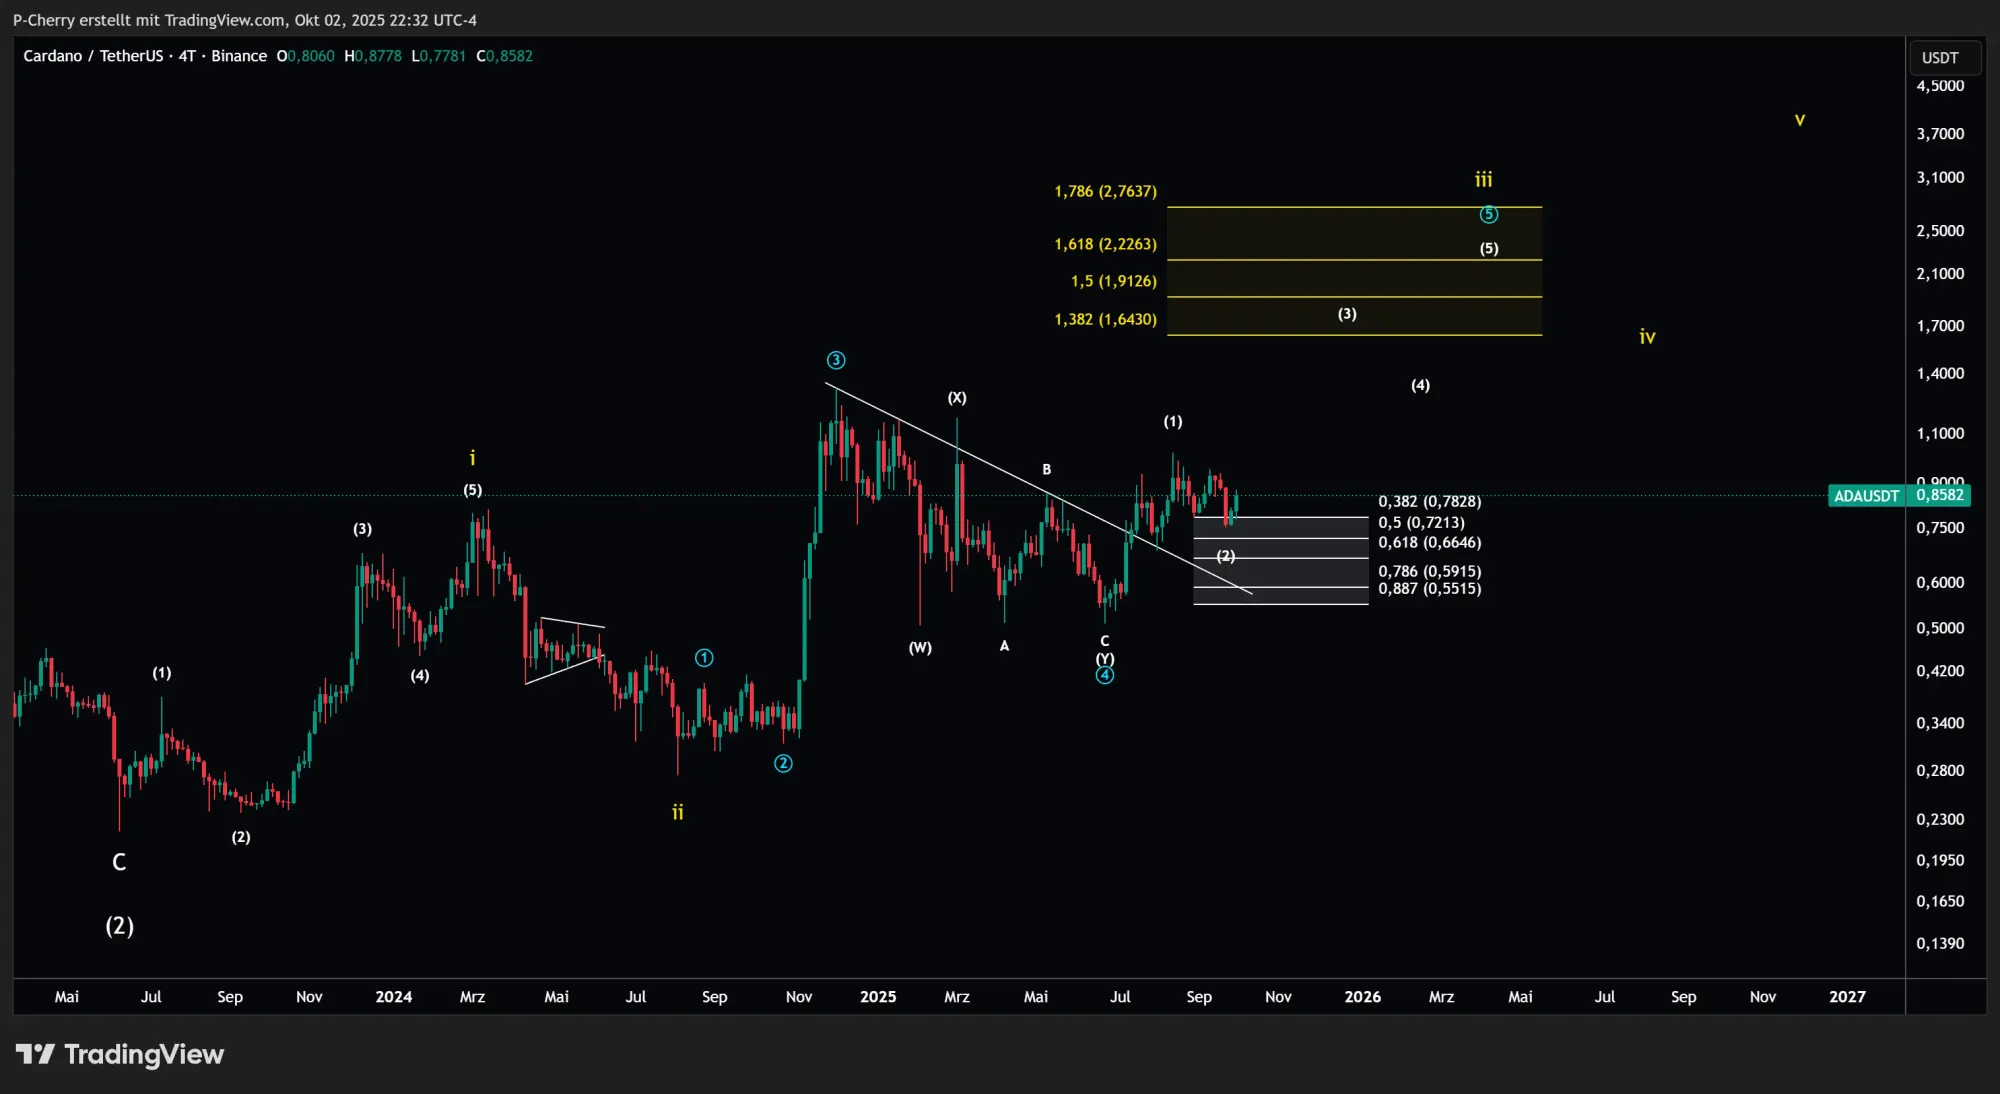The width and height of the screenshot is (2000, 1094).
Task: Click the ADAUSDT price tag label
Action: coord(1865,496)
